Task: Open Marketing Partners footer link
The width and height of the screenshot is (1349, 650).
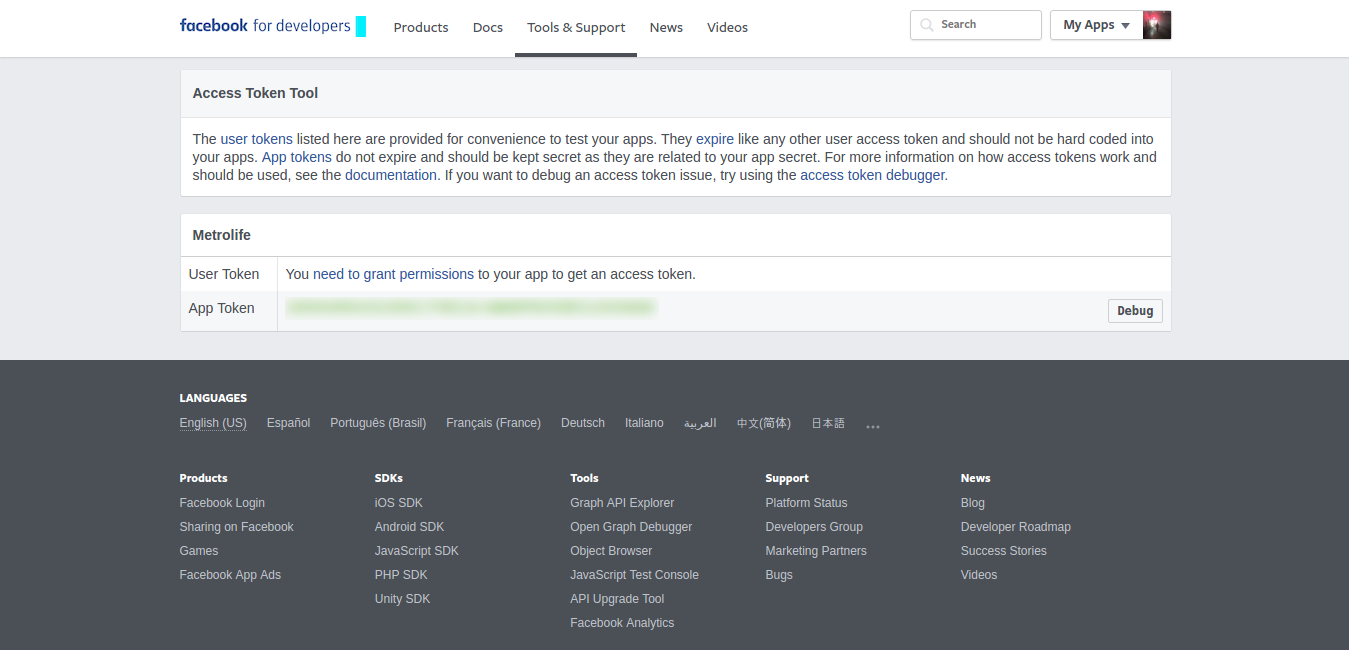Action: [x=816, y=551]
